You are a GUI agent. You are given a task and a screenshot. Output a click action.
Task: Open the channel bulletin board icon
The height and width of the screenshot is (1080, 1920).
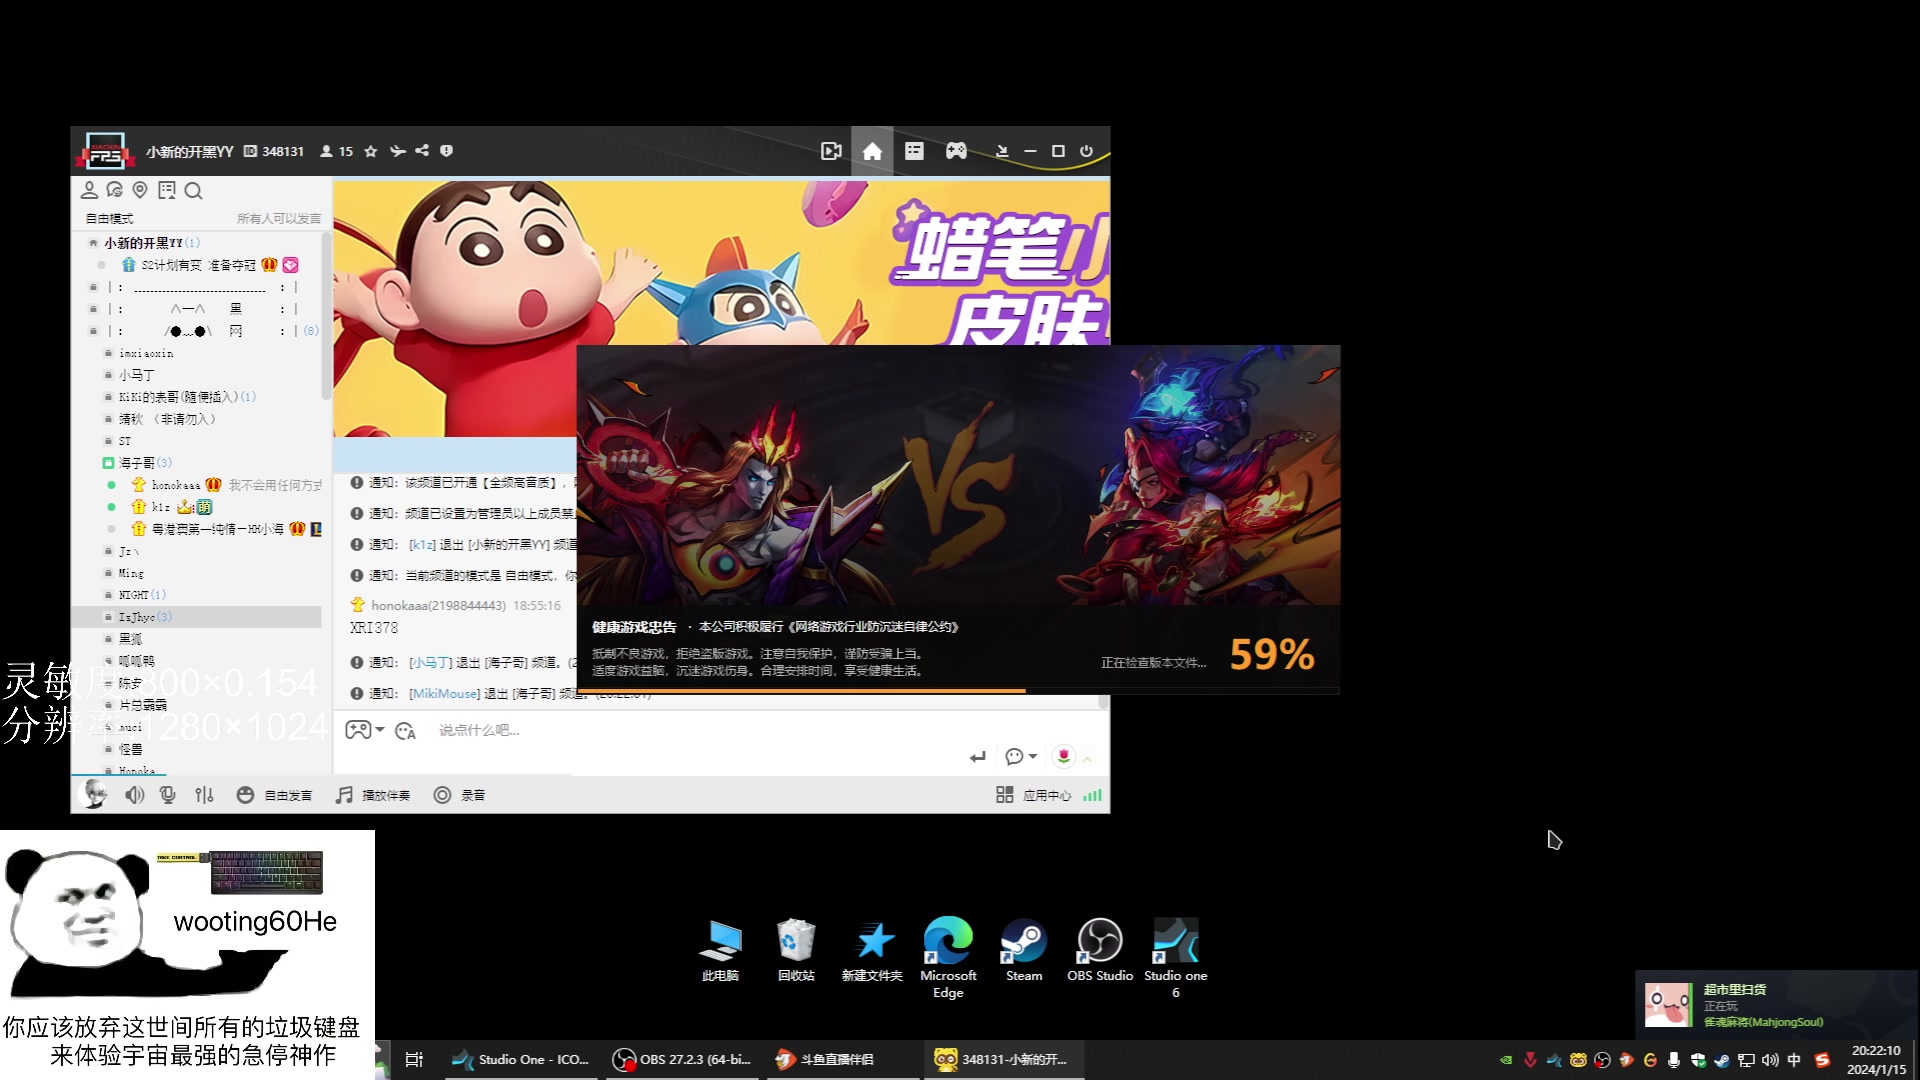[167, 190]
